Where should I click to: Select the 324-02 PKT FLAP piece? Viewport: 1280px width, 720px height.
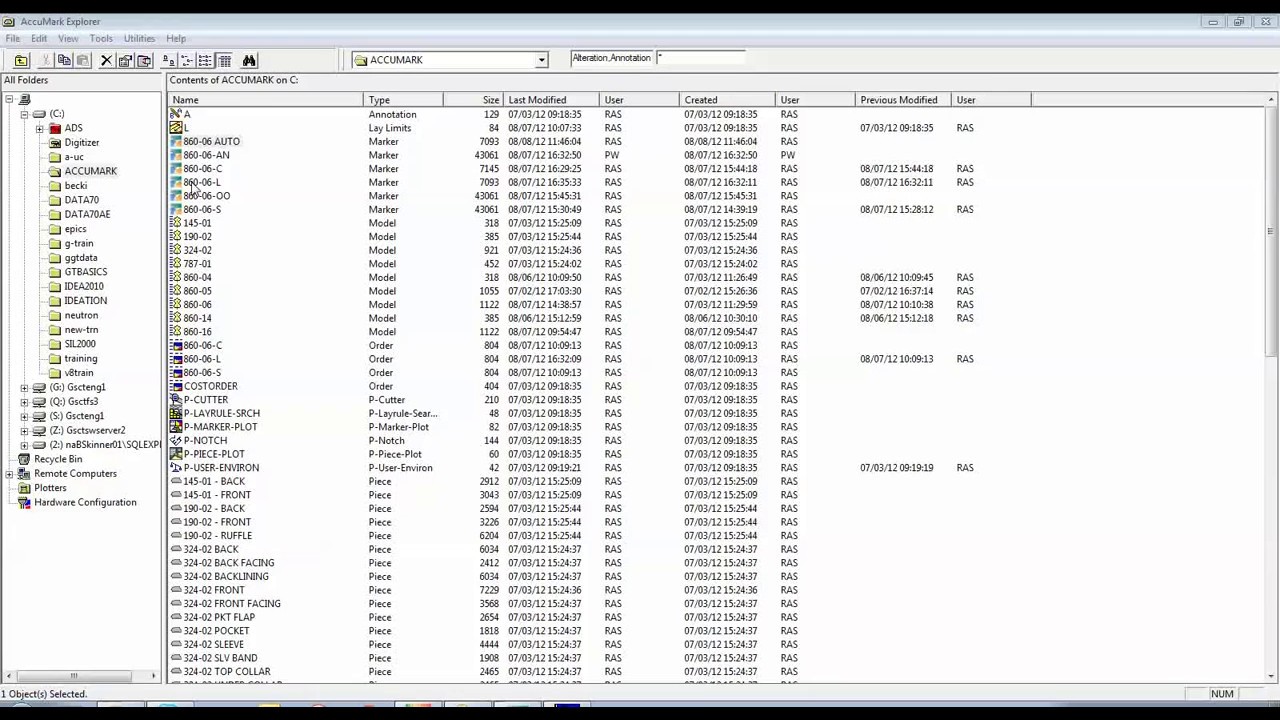point(218,617)
